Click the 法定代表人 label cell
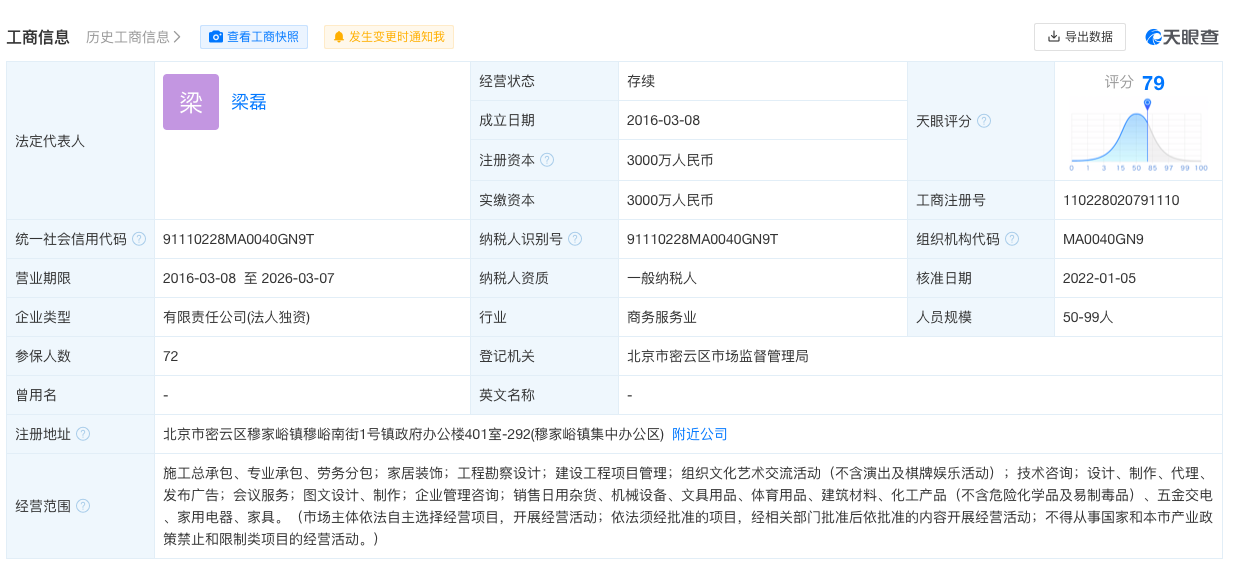The height and width of the screenshot is (571, 1233). pos(81,141)
